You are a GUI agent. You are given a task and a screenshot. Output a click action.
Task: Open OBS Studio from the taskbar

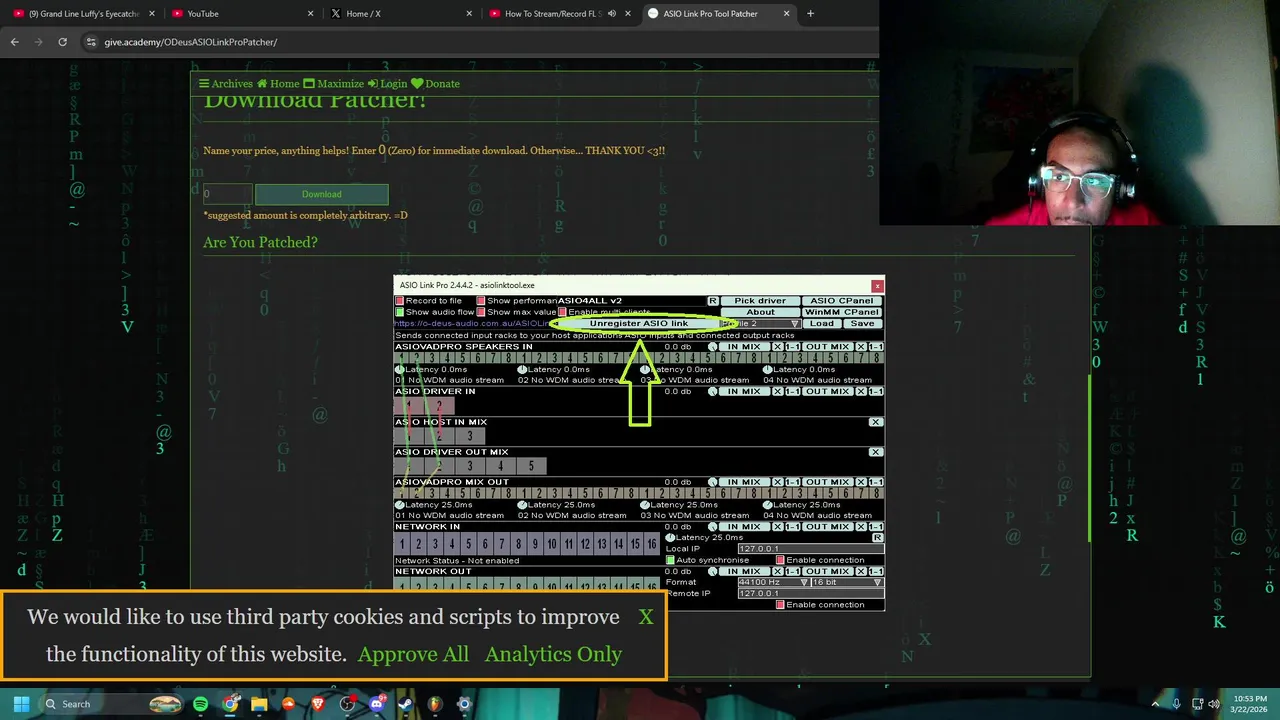[347, 704]
